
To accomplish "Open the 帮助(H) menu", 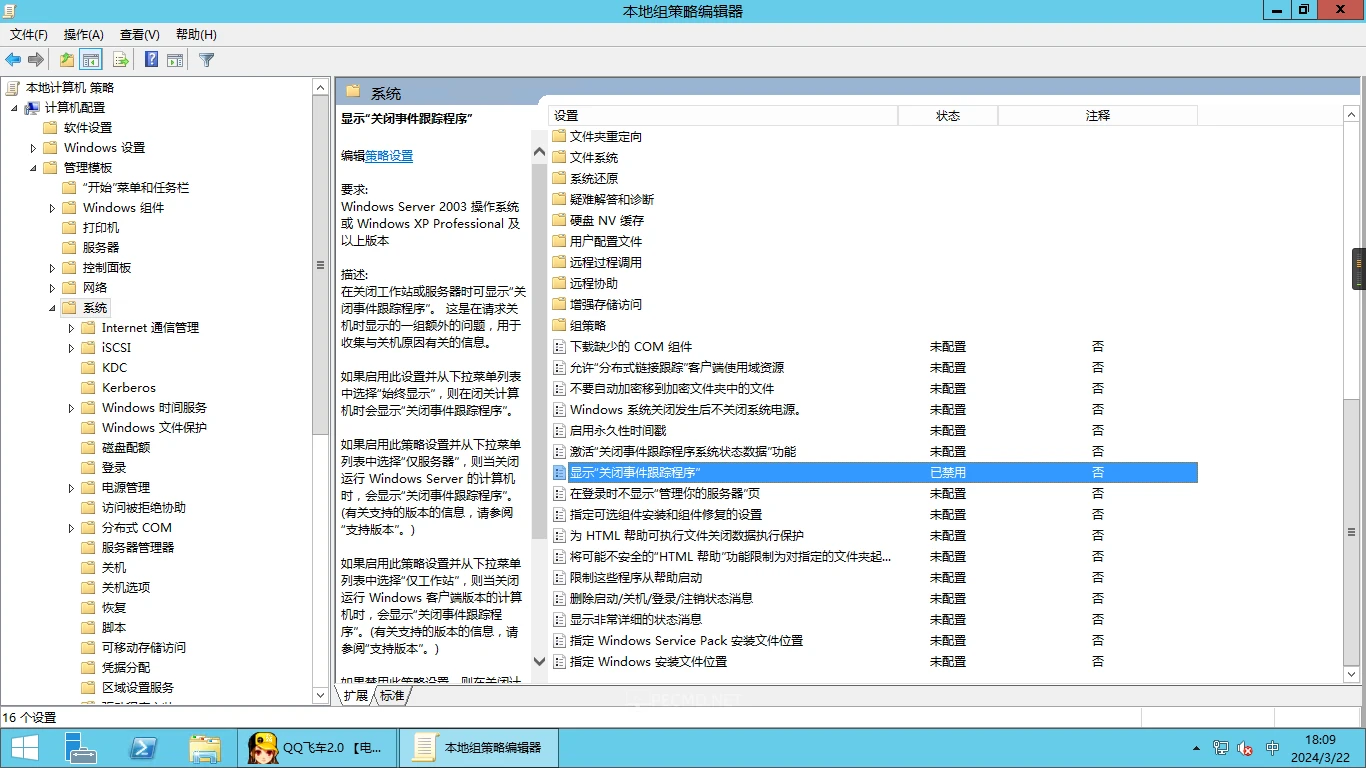I will click(196, 34).
